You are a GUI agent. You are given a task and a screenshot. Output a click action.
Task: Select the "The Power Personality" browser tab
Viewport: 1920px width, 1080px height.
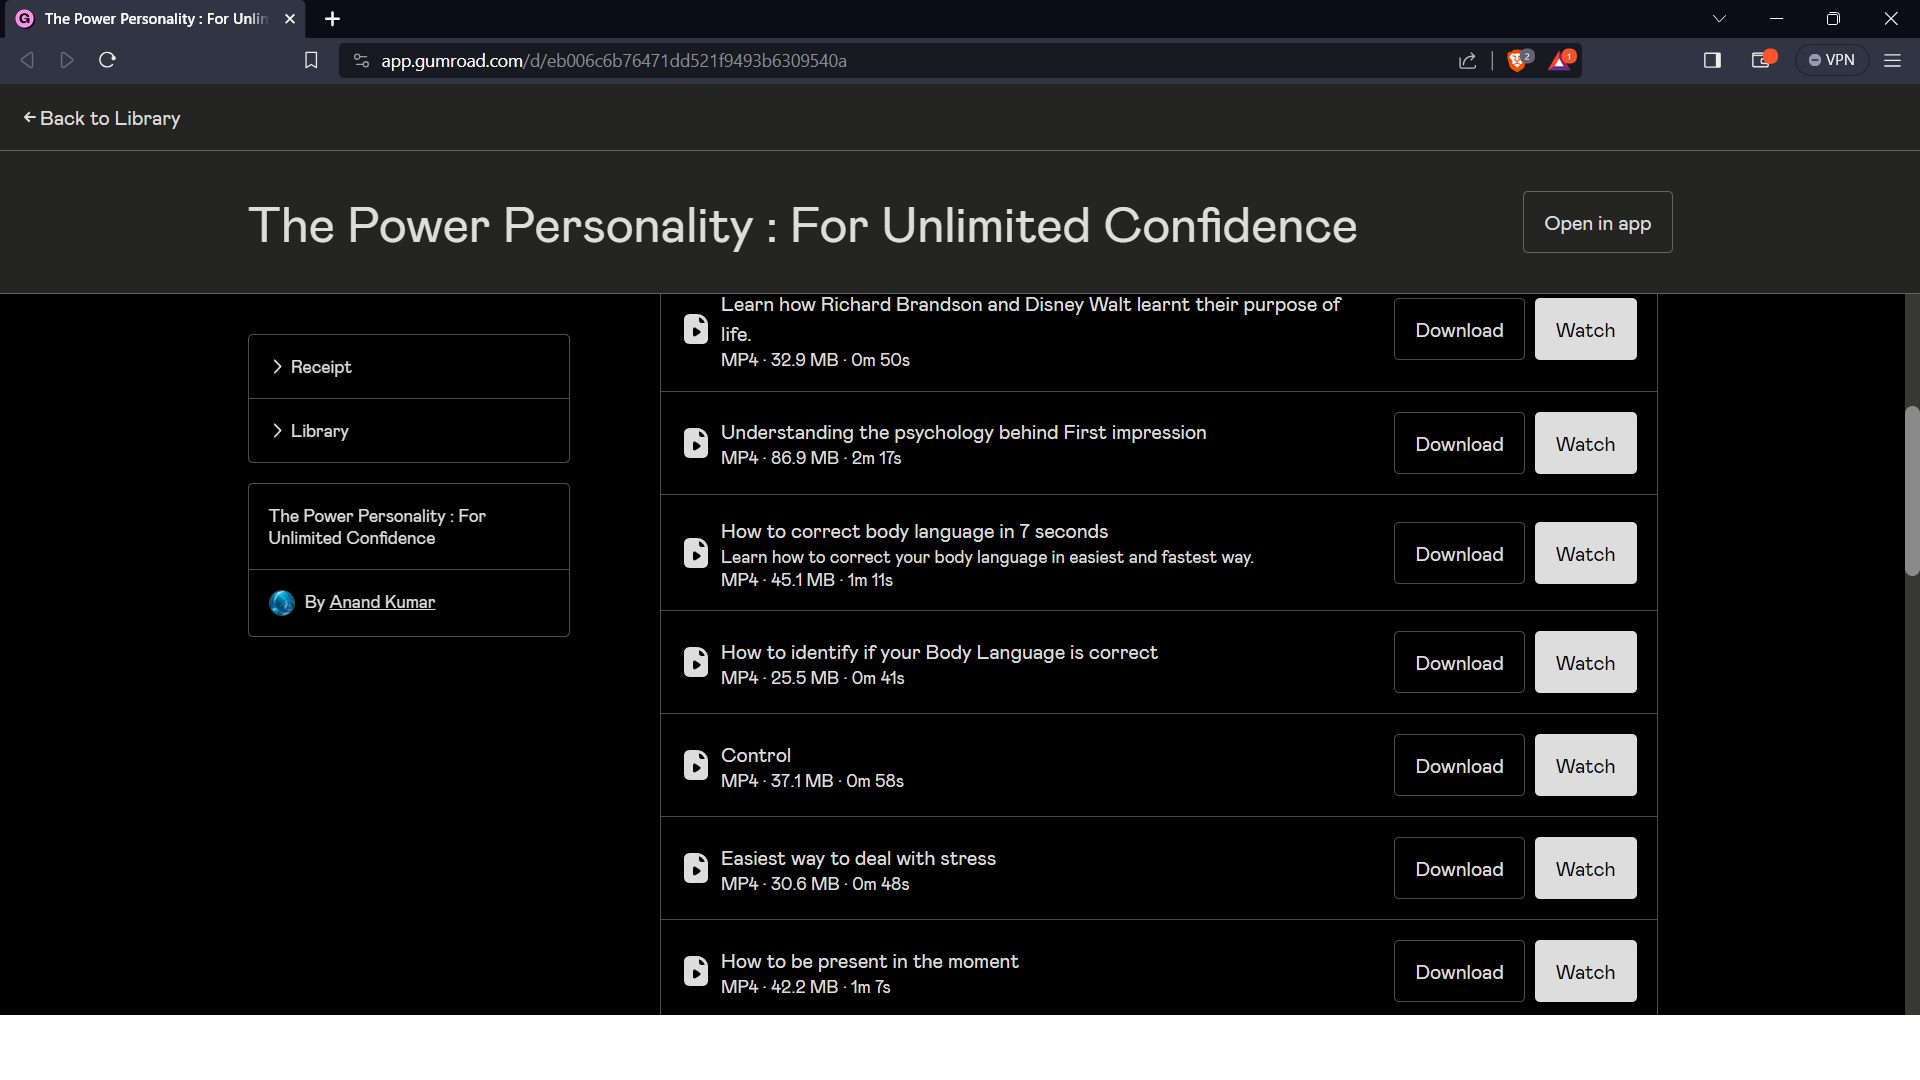150,18
